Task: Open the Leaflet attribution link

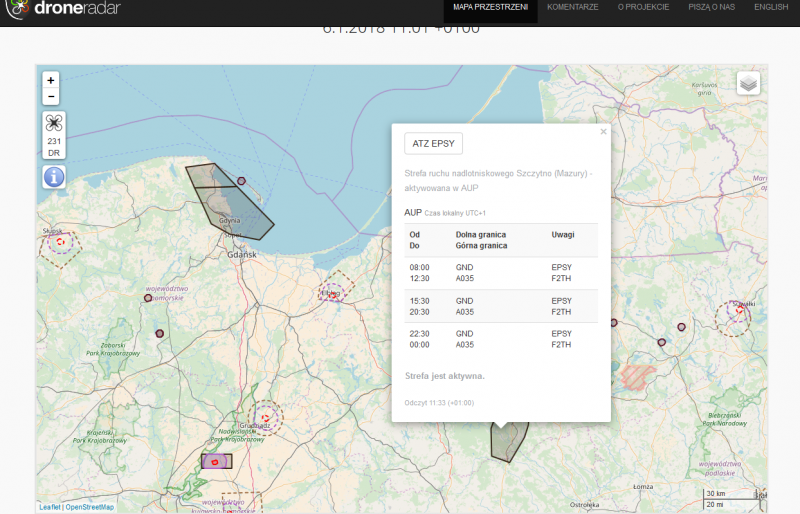Action: click(50, 507)
